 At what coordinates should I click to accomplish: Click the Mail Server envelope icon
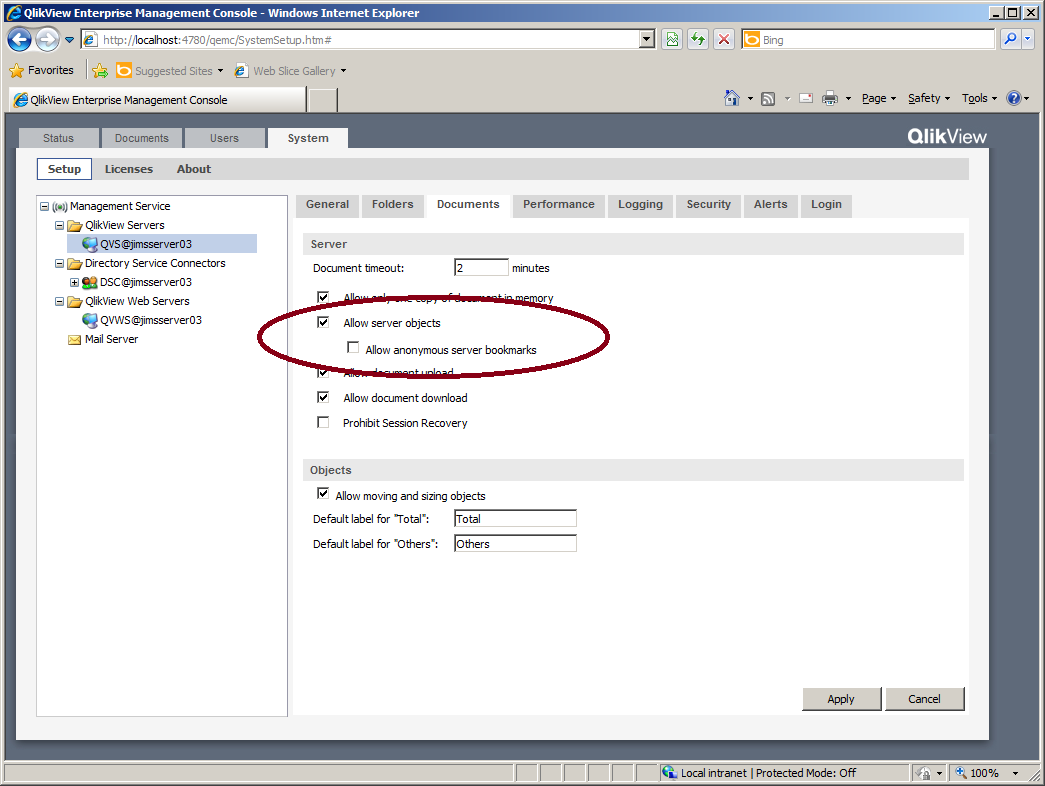point(75,339)
